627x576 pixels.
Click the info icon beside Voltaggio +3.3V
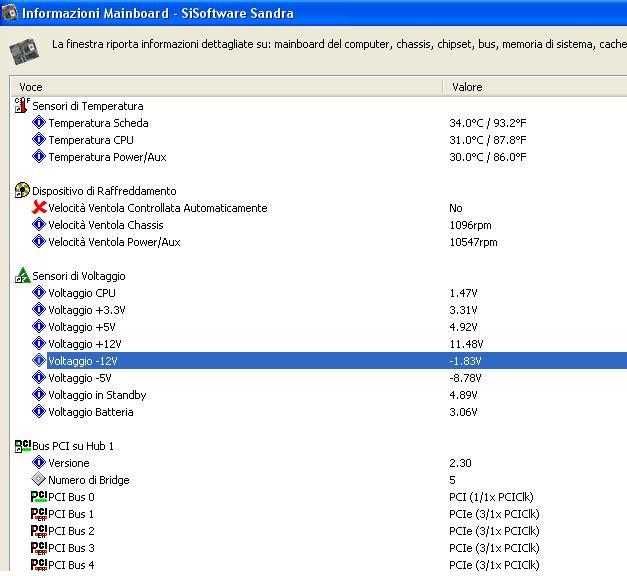coord(39,309)
